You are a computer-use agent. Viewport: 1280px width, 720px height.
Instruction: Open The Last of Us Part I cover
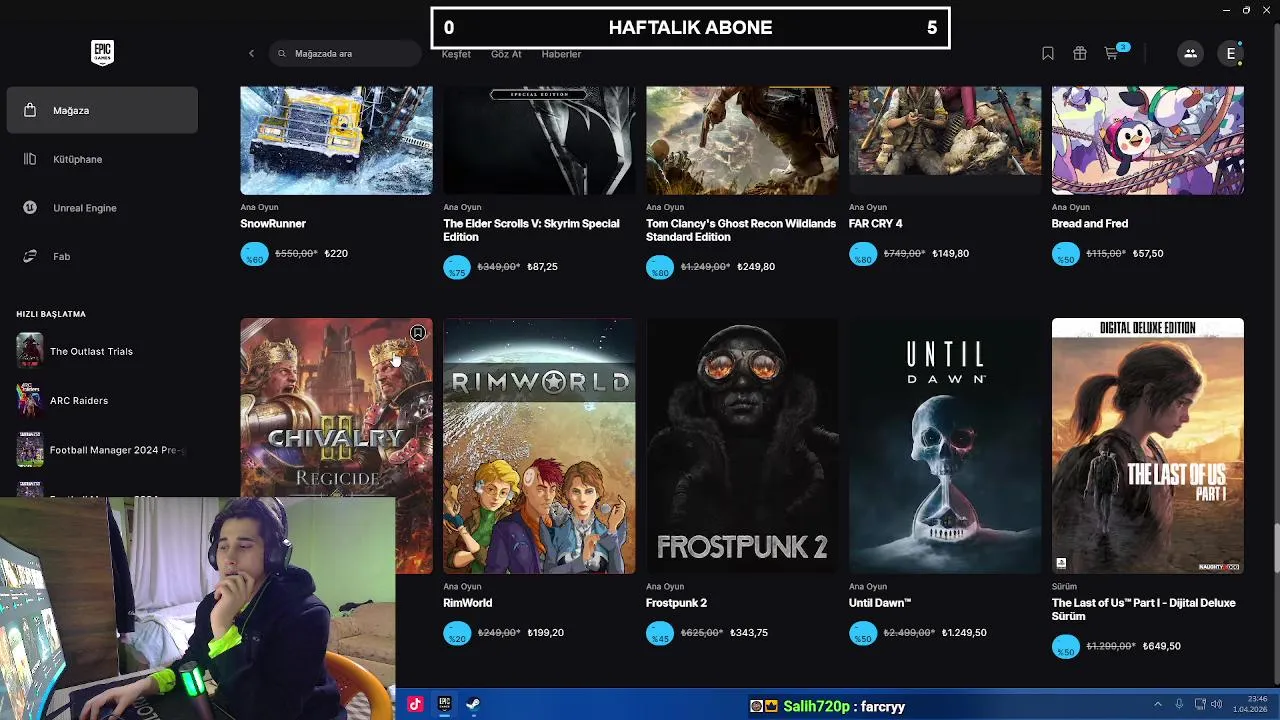(1148, 446)
